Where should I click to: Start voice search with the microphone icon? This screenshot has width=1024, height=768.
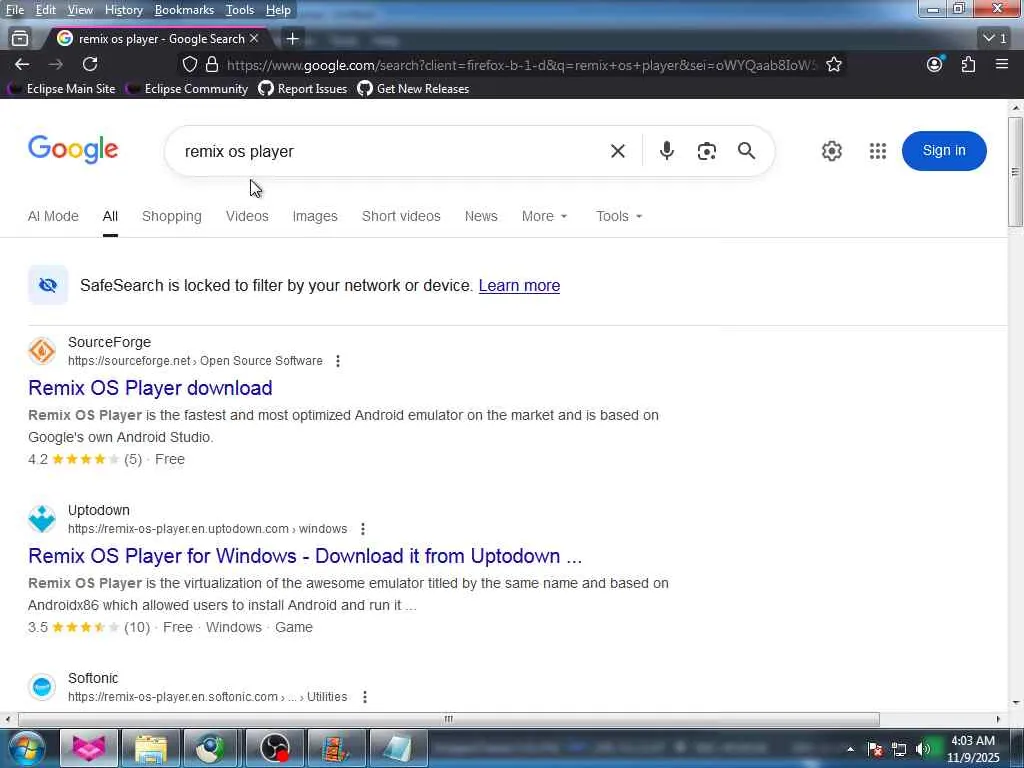click(x=666, y=151)
